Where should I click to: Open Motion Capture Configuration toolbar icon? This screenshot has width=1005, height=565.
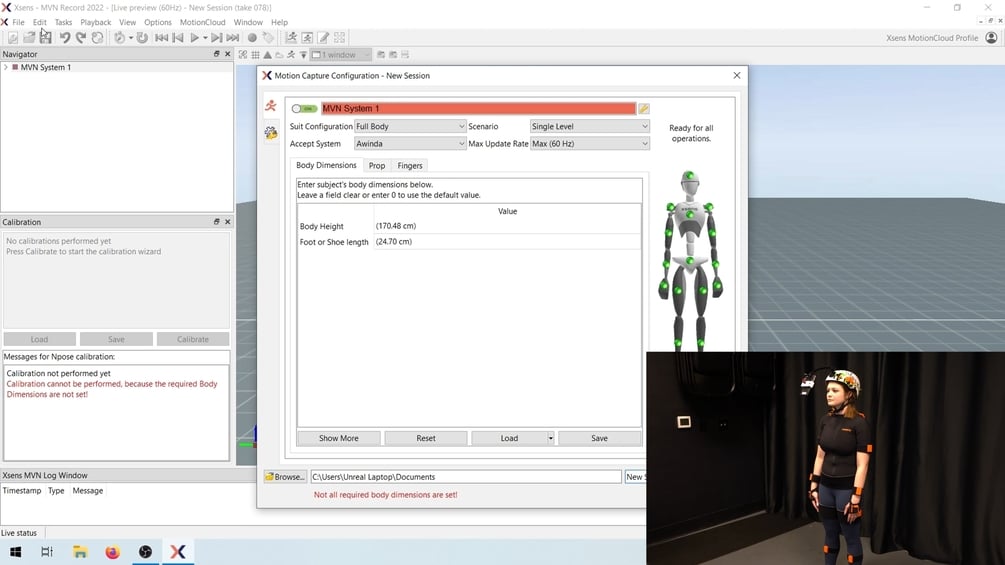coord(291,38)
